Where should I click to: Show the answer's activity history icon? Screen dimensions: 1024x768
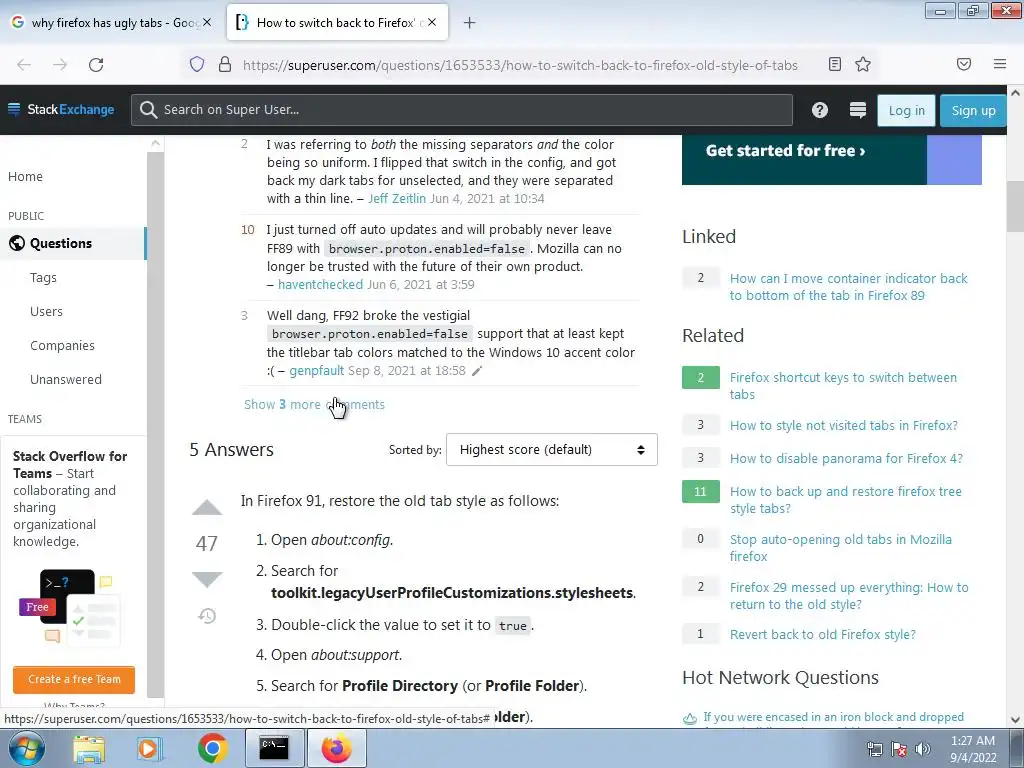(x=207, y=616)
